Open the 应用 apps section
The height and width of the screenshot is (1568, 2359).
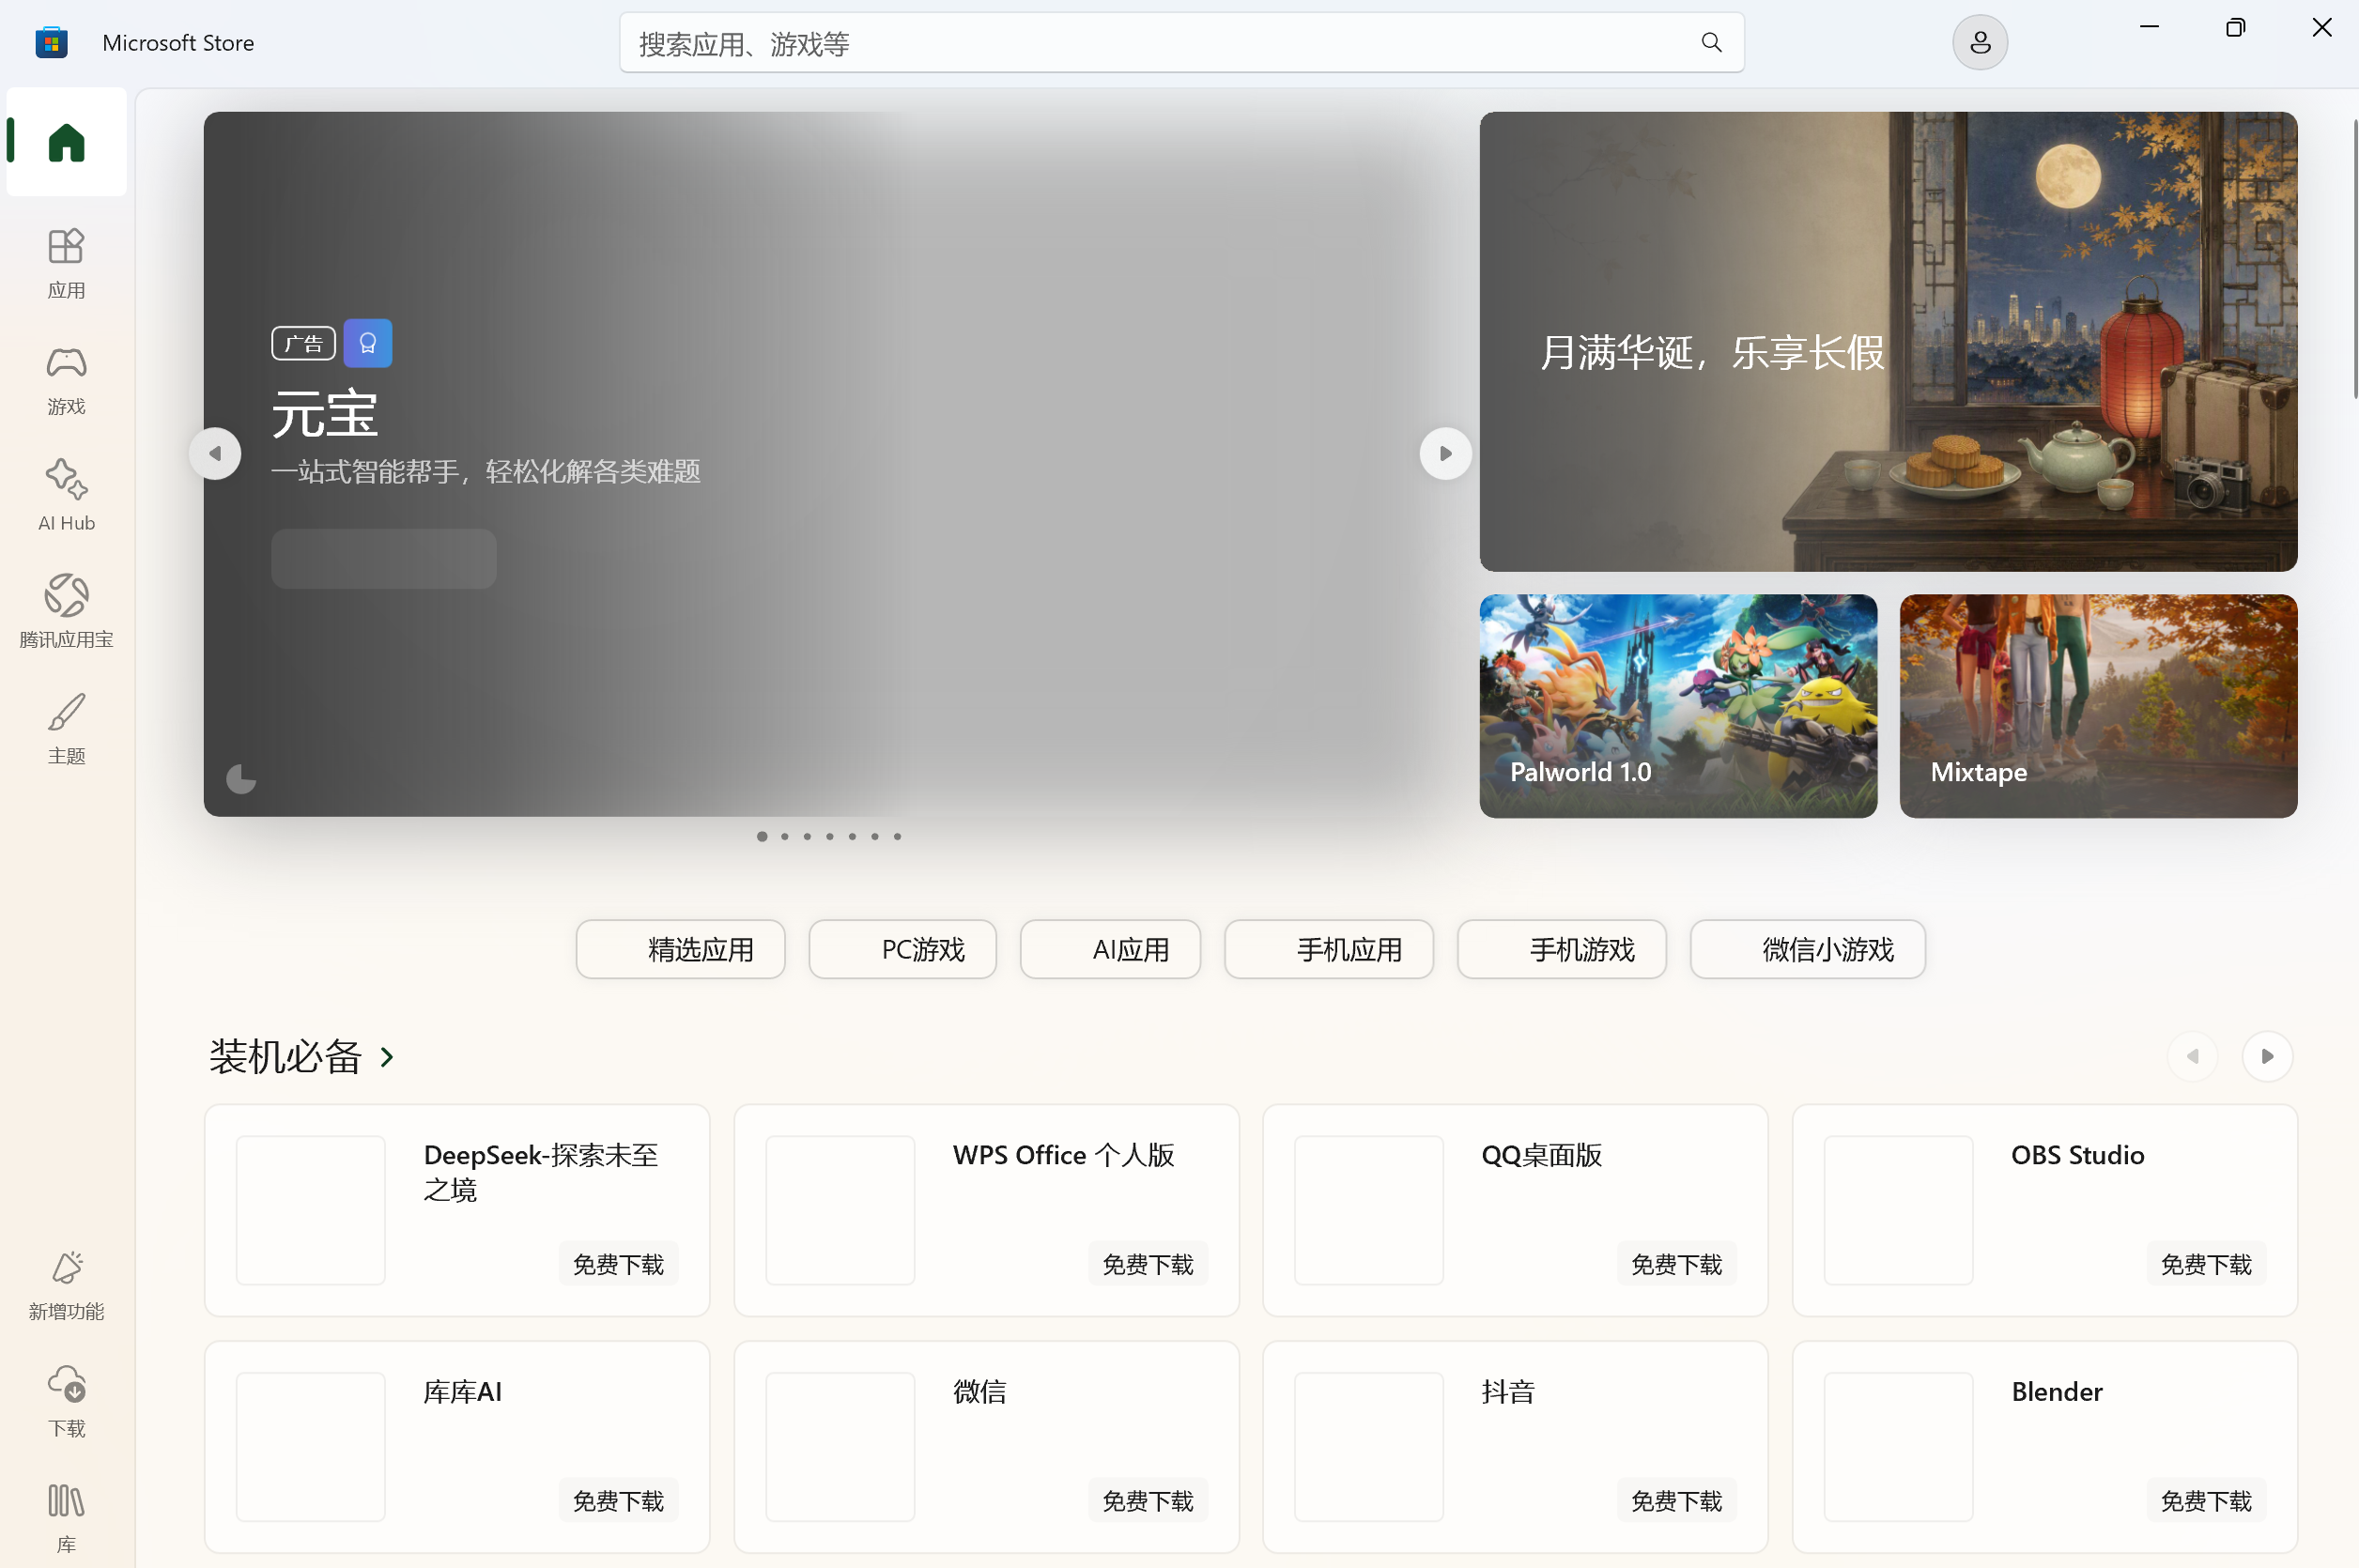pos(66,264)
